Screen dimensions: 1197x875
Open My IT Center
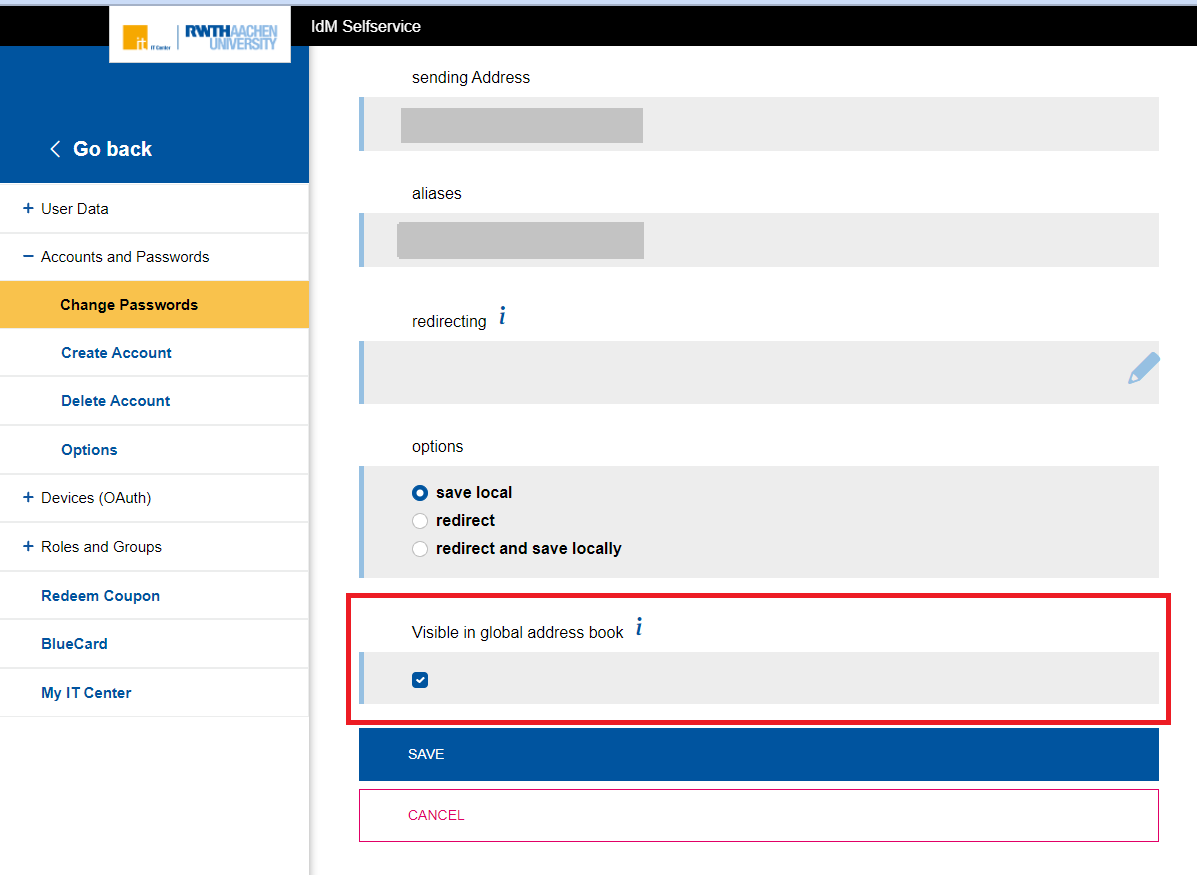click(86, 692)
